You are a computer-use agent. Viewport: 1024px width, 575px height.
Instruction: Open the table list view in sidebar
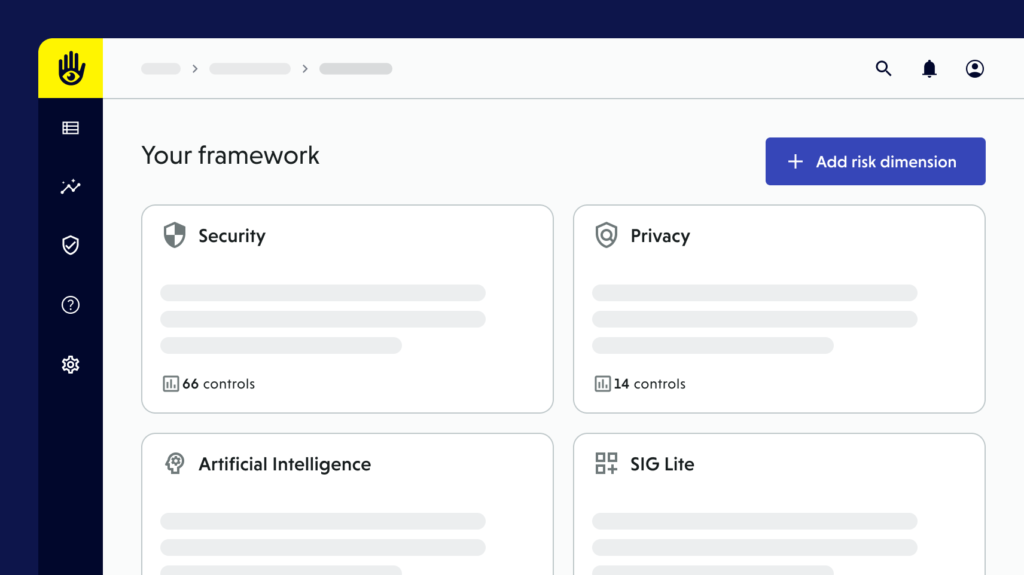point(70,128)
